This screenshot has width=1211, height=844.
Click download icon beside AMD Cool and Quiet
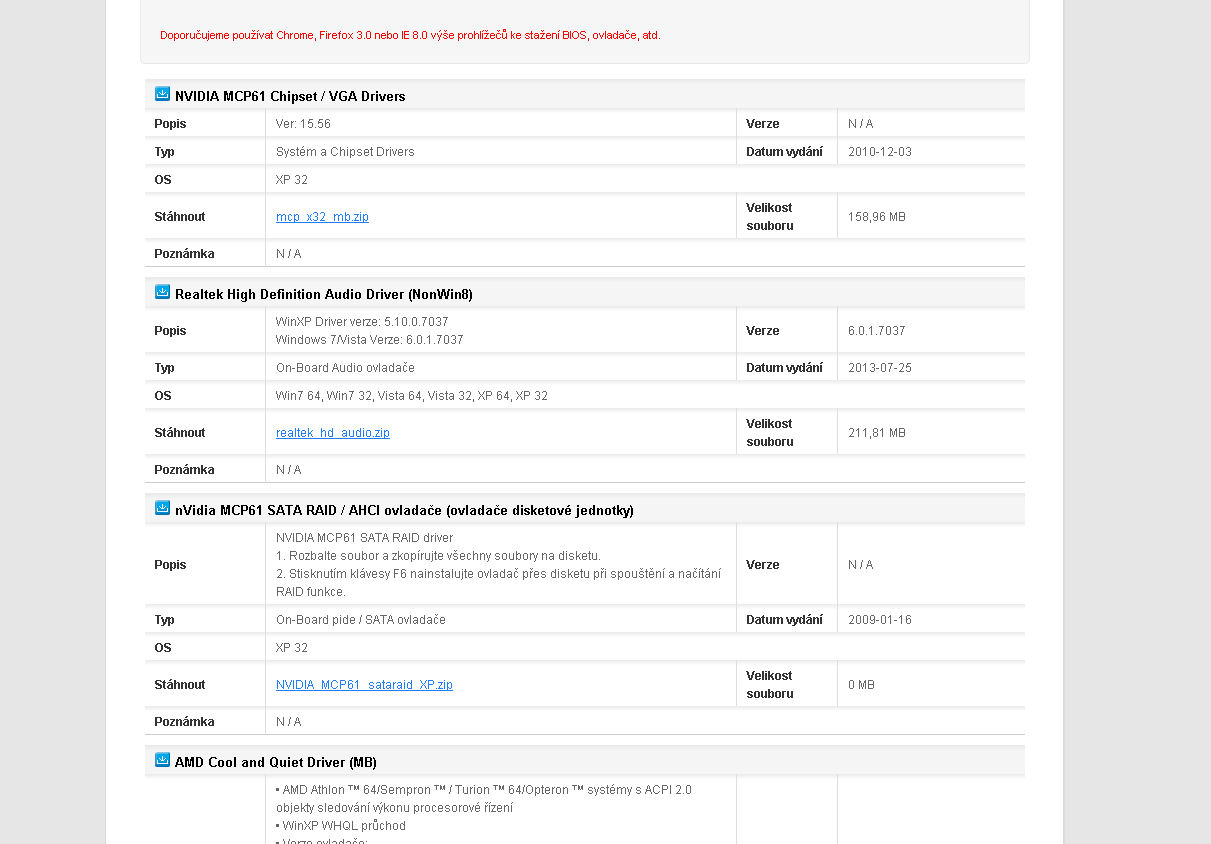(162, 761)
